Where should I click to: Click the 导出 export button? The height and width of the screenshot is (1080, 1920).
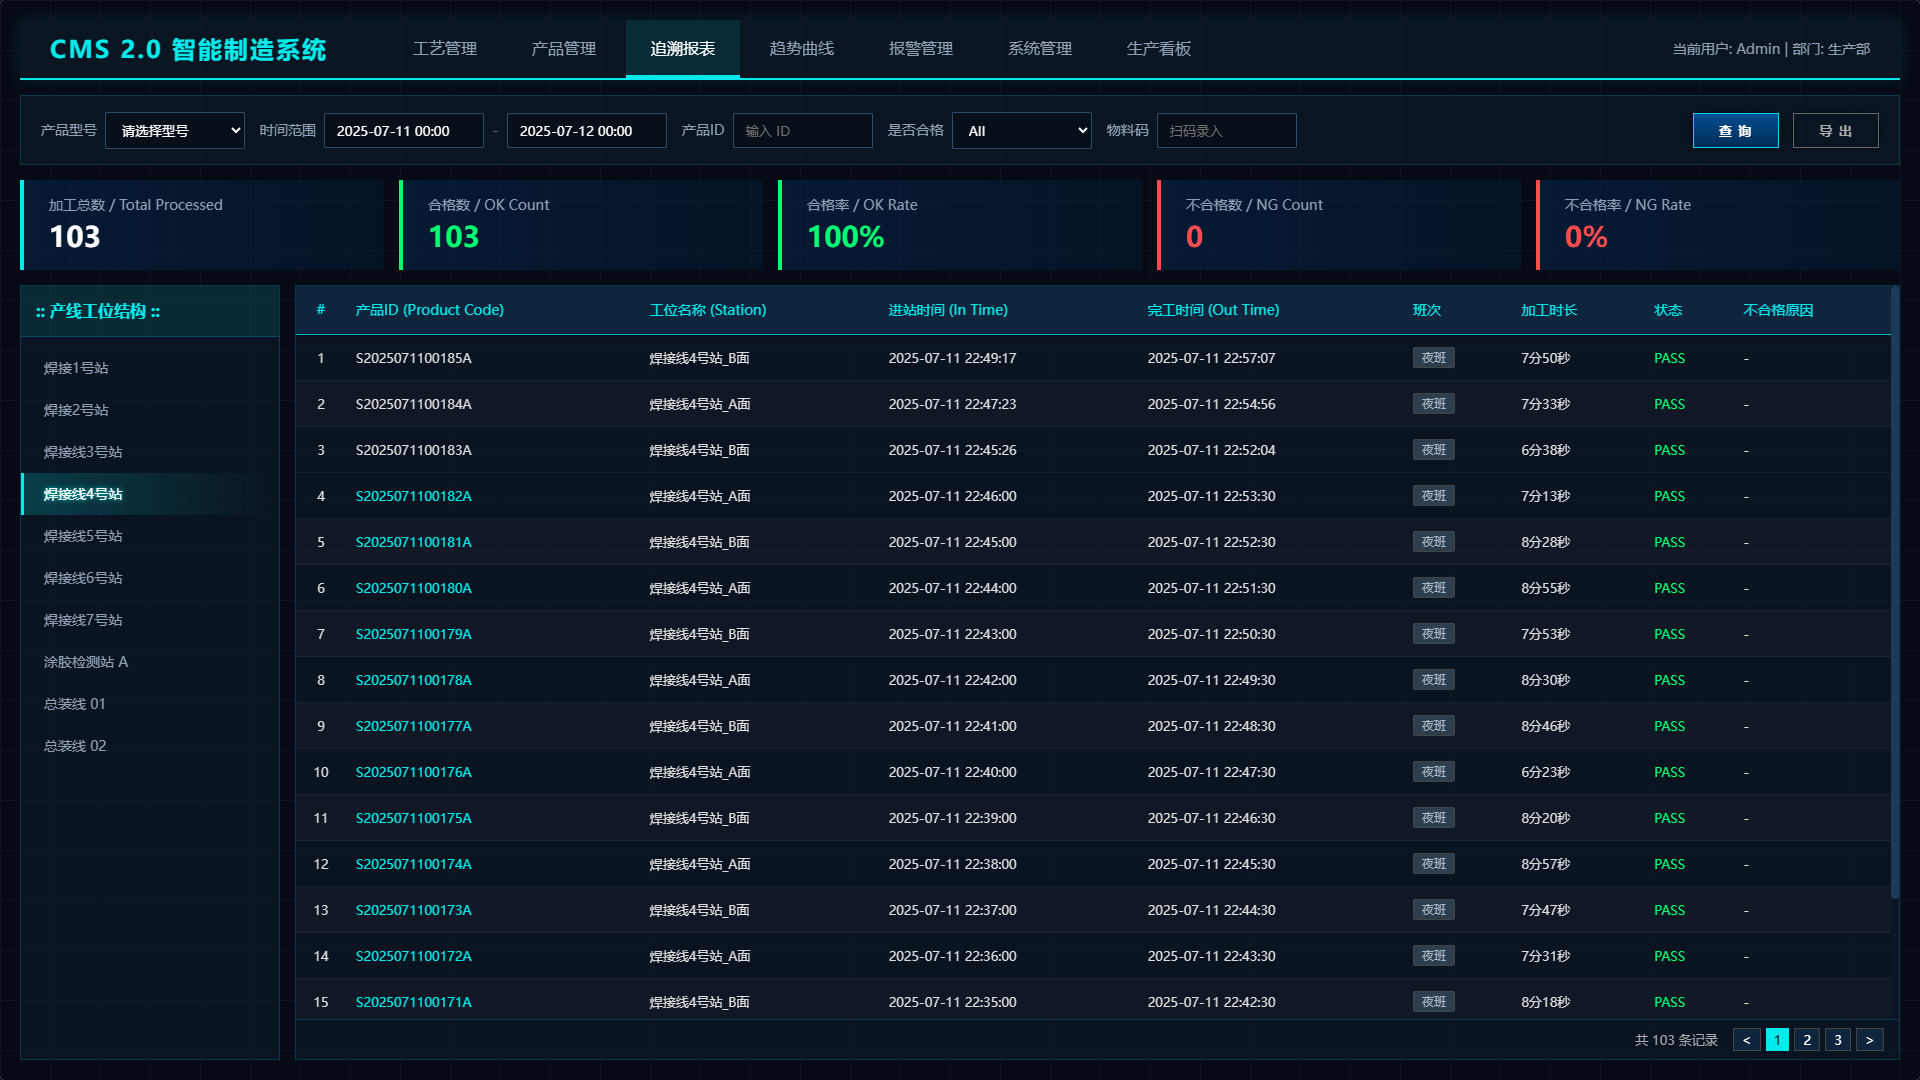coord(1835,131)
